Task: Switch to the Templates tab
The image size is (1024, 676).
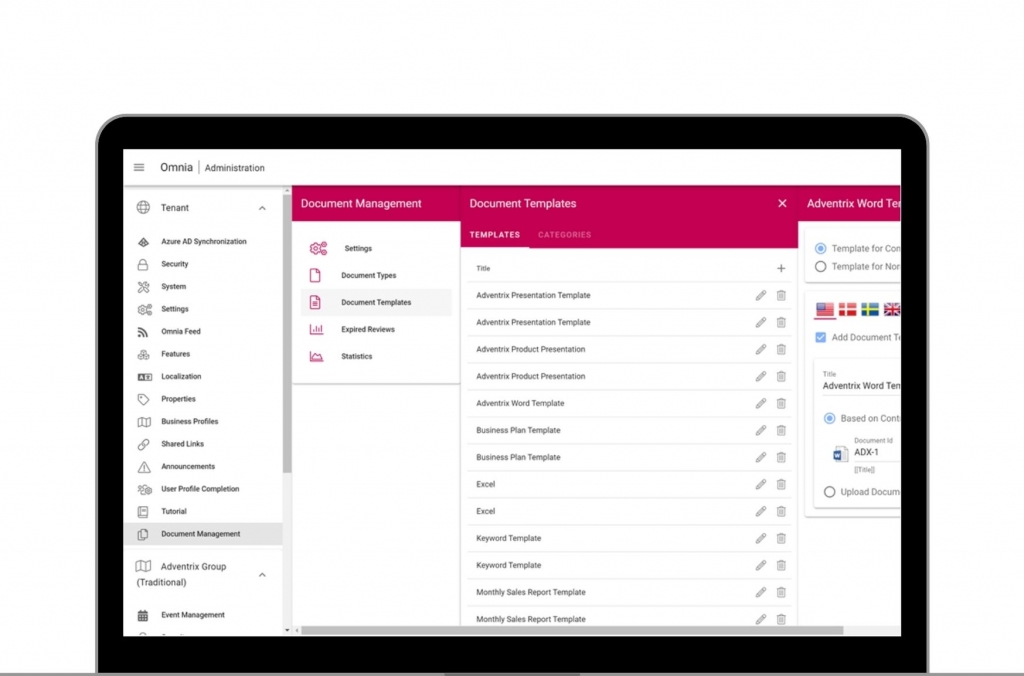Action: click(x=495, y=234)
